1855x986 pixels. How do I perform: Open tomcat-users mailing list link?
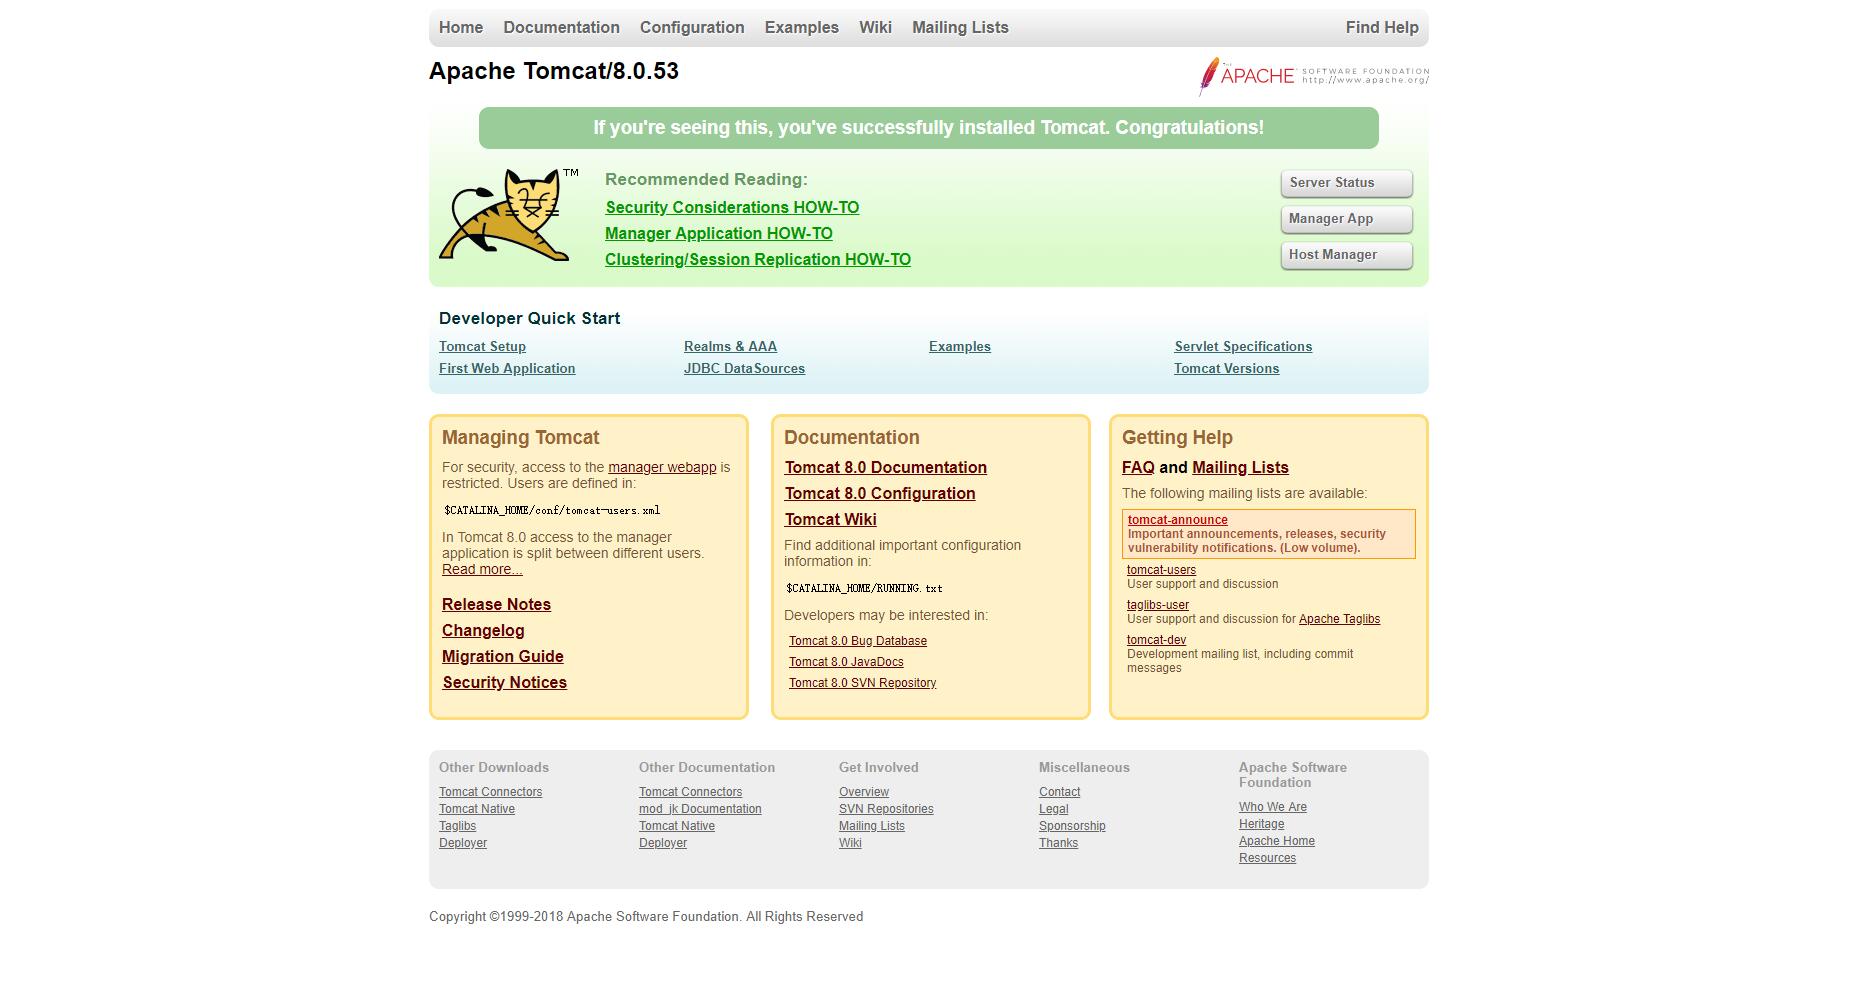tap(1161, 570)
